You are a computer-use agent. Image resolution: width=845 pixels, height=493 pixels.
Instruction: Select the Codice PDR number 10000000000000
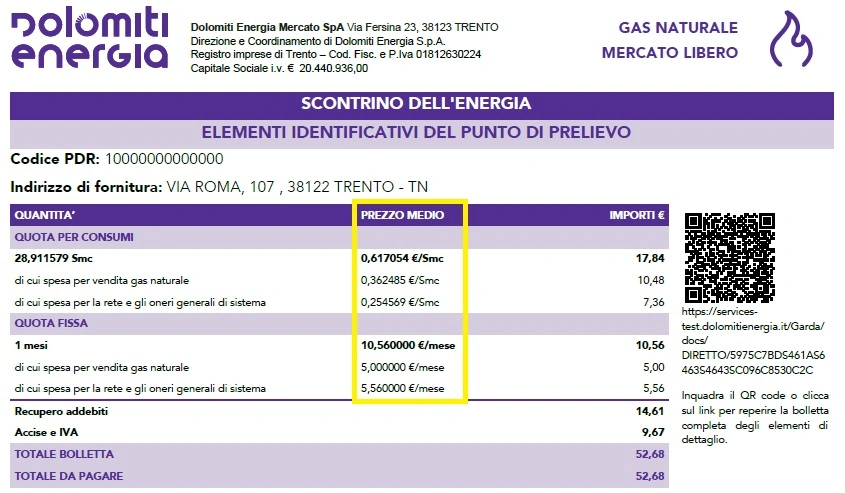coord(164,159)
